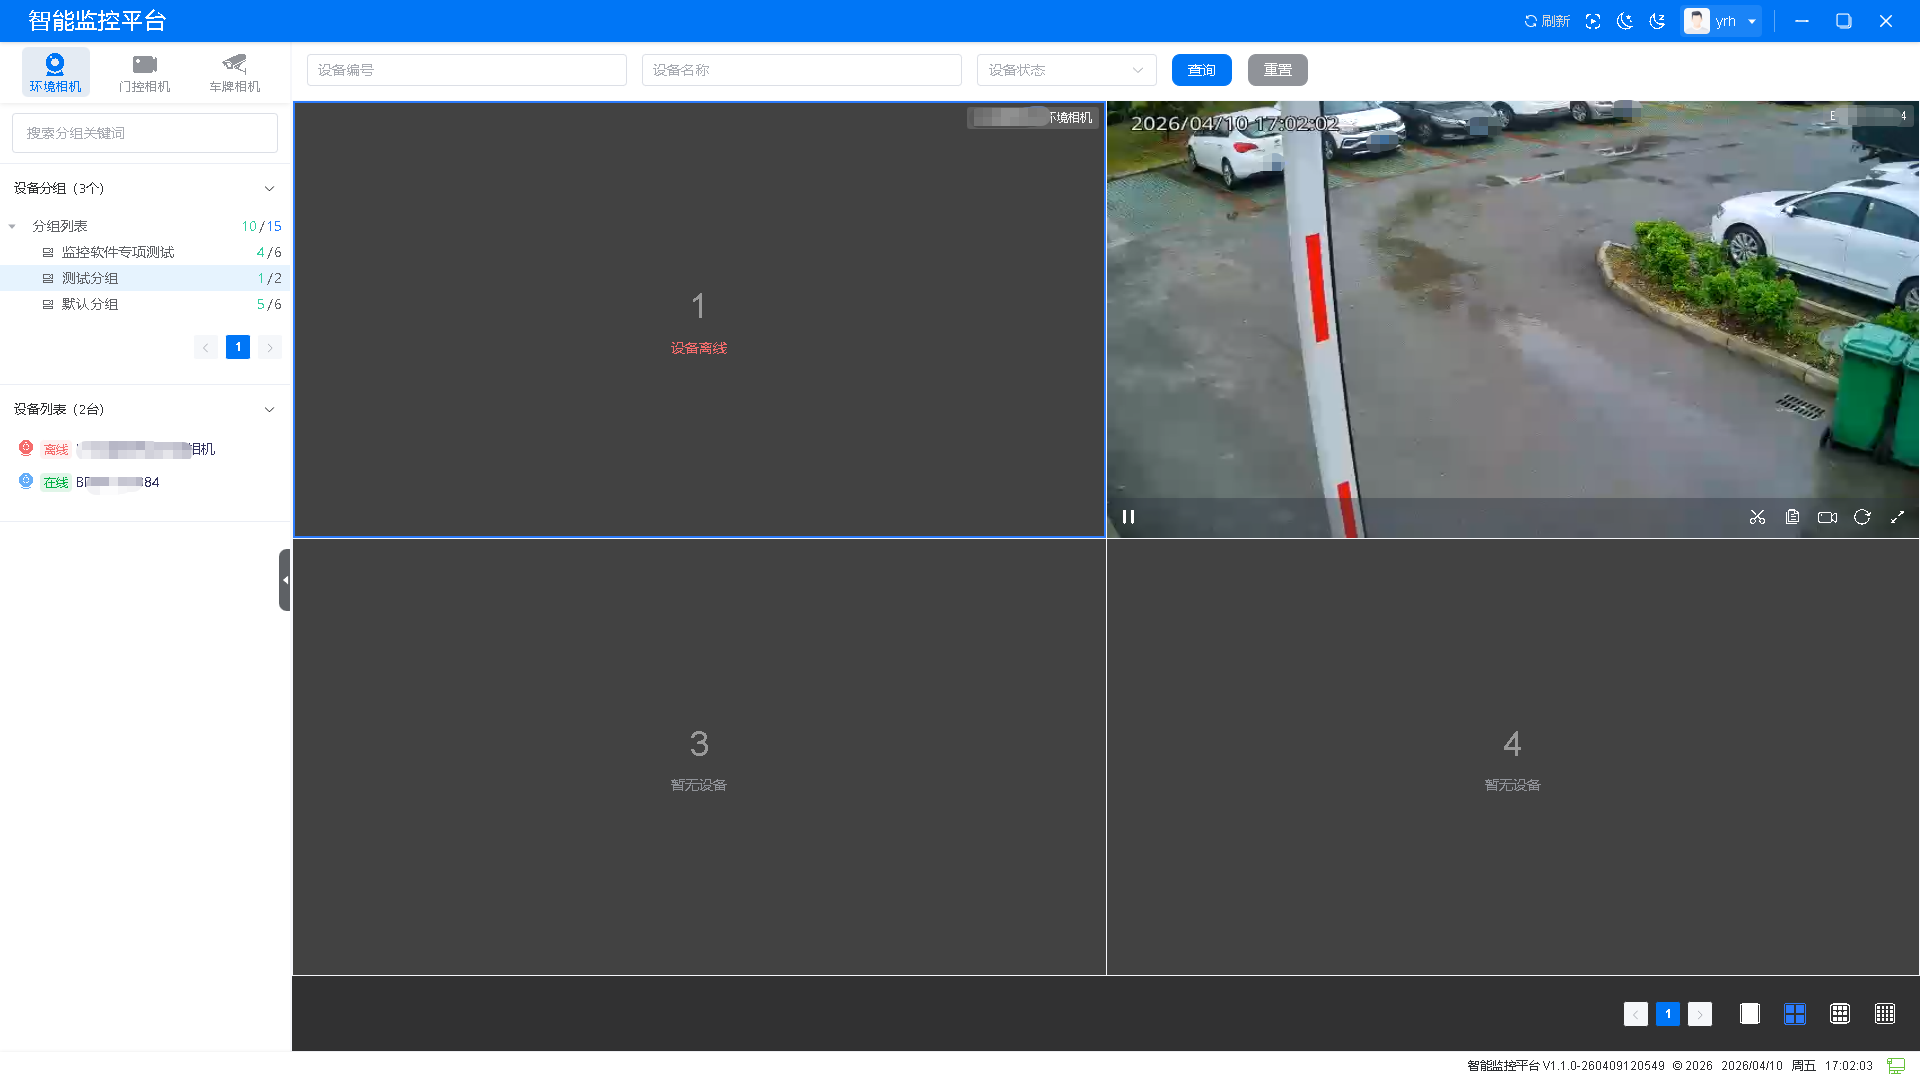
Task: Collapse the 设备分组 section
Action: tap(269, 189)
